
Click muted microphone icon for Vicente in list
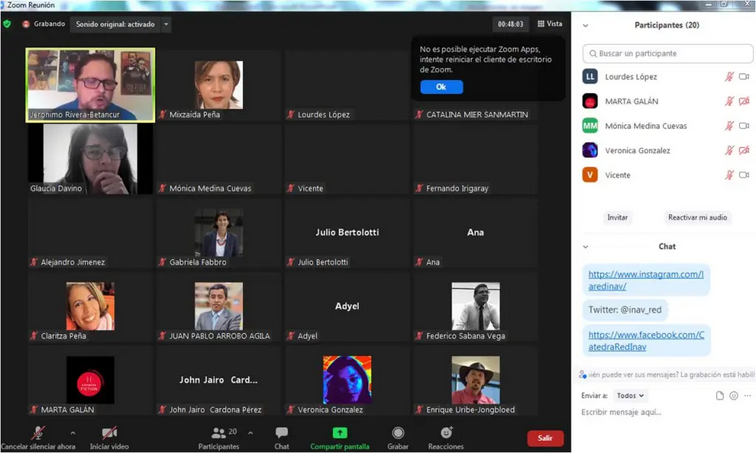click(729, 175)
